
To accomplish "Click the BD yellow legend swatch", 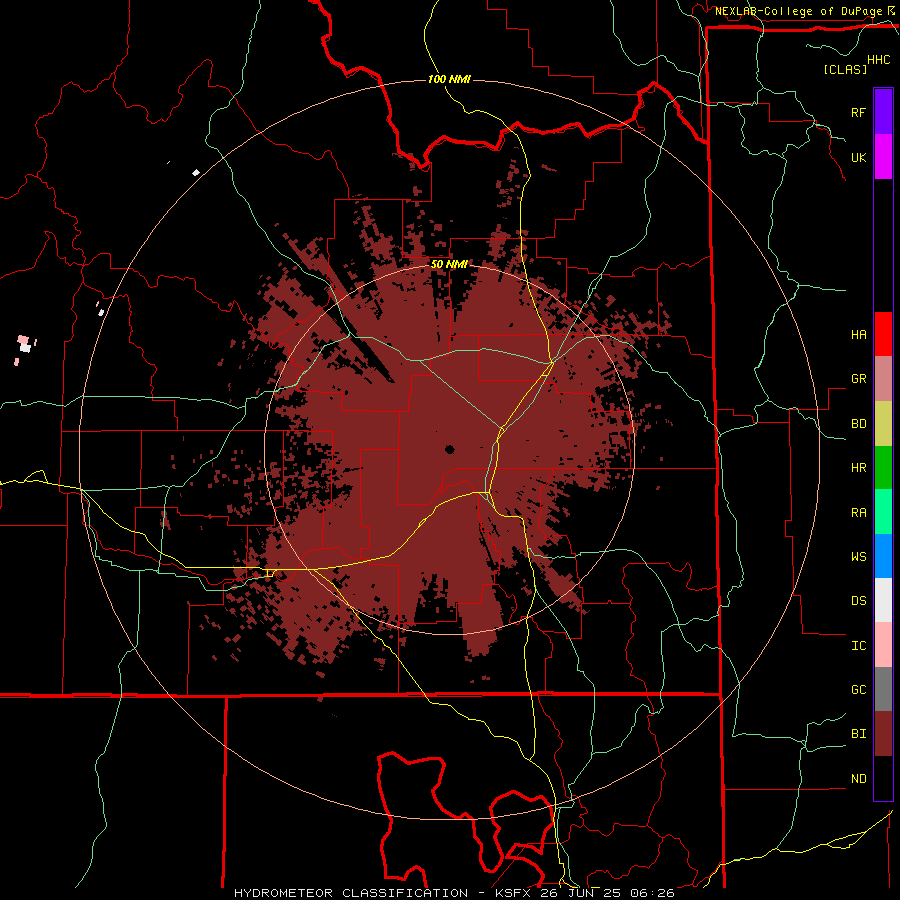I will (x=883, y=424).
